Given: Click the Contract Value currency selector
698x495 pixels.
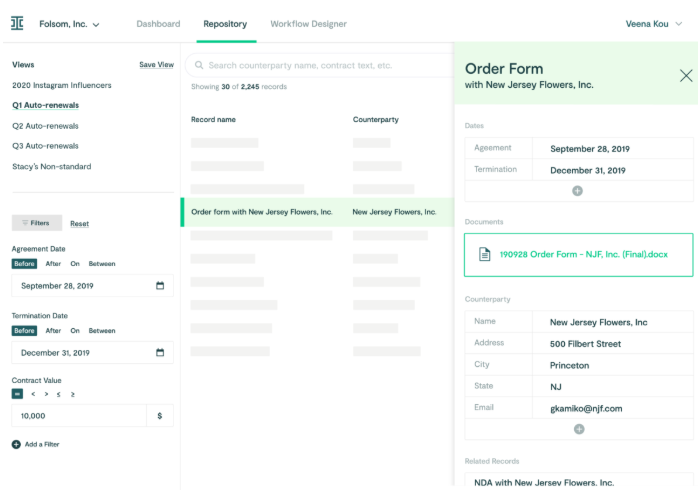Looking at the screenshot, I should pyautogui.click(x=160, y=416).
